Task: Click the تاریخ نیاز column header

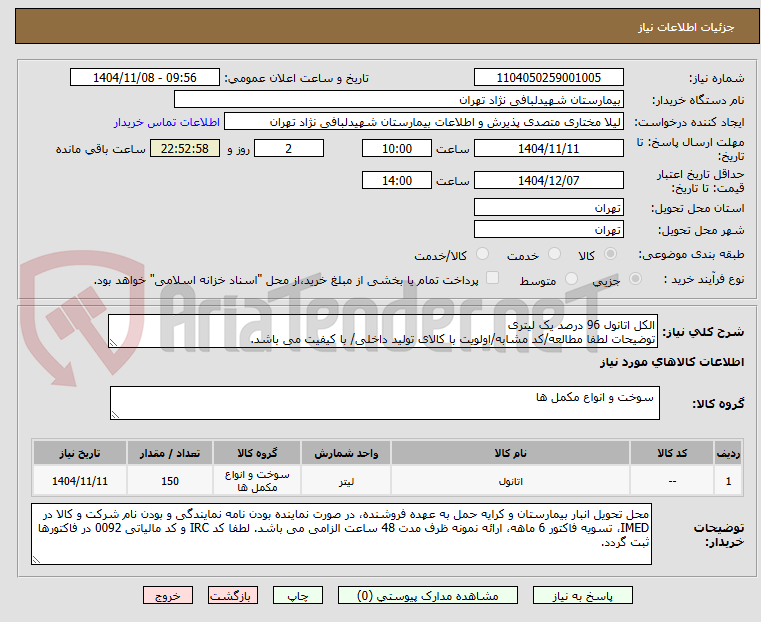Action: tap(80, 453)
